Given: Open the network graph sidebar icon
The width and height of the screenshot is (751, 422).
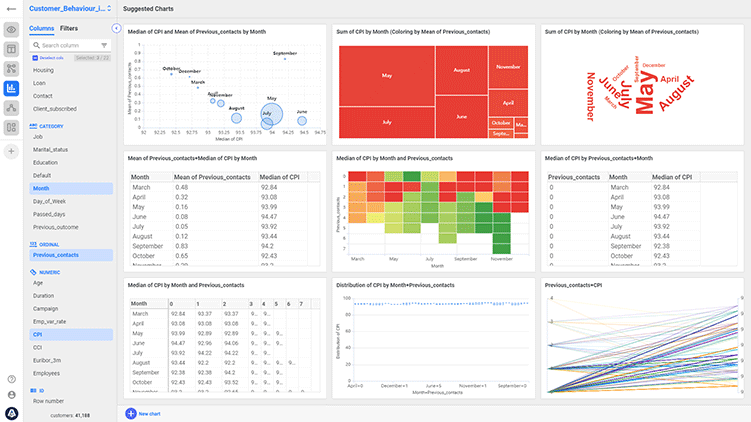Looking at the screenshot, I should click(x=11, y=108).
